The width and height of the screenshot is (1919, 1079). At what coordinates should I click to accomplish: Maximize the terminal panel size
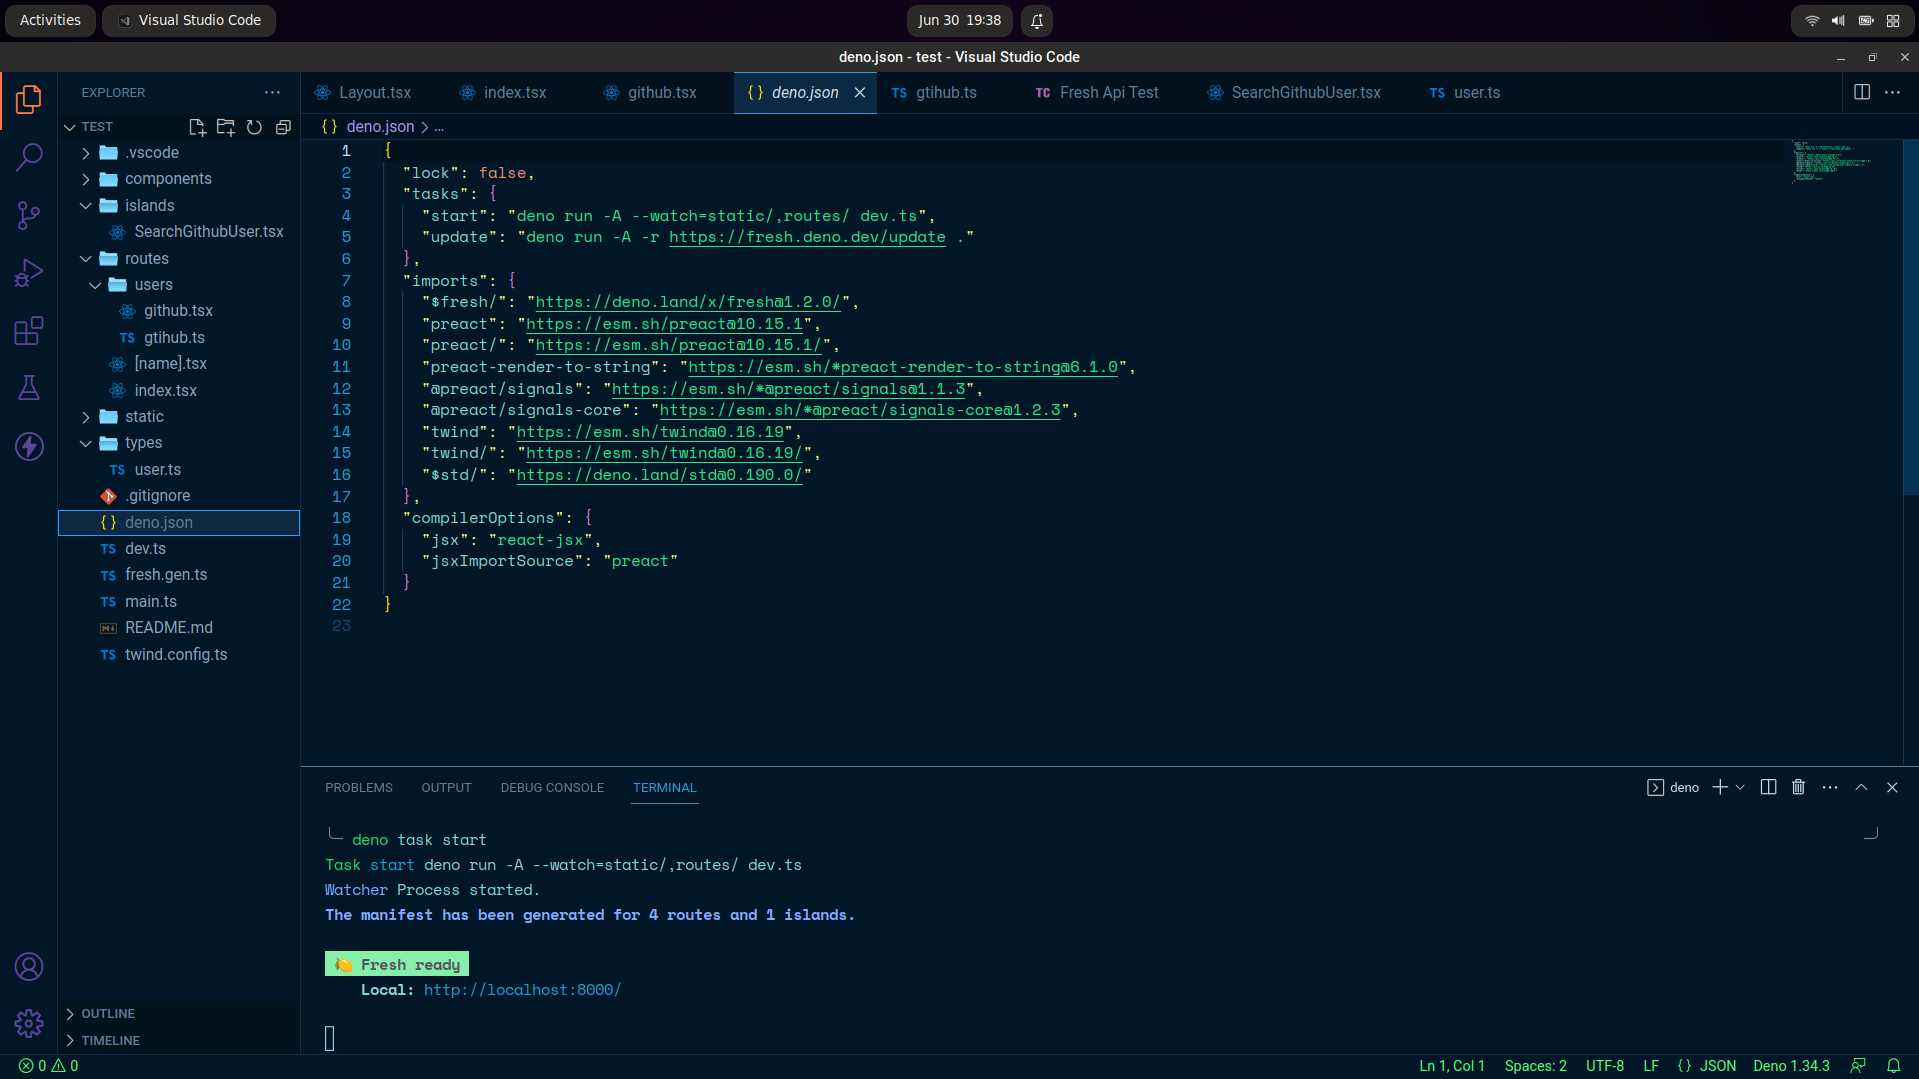[1861, 787]
